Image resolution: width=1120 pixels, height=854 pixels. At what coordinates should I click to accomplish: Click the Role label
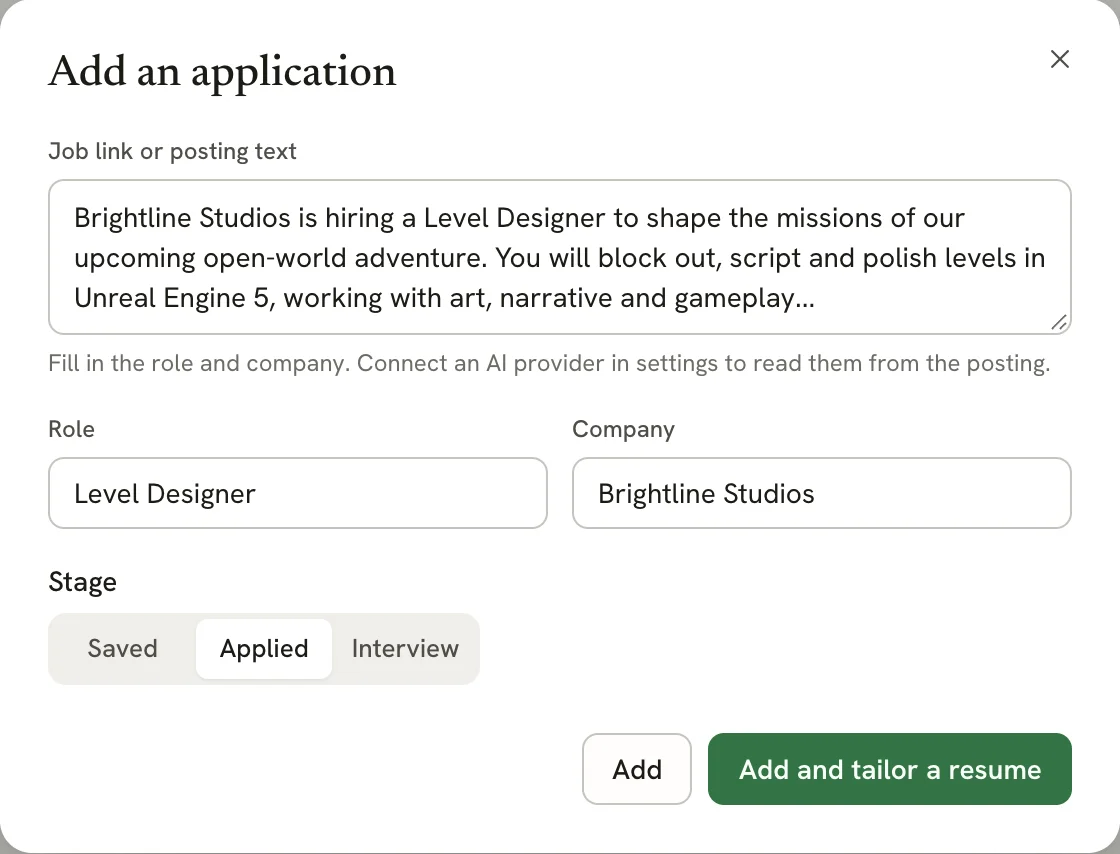pyautogui.click(x=71, y=429)
